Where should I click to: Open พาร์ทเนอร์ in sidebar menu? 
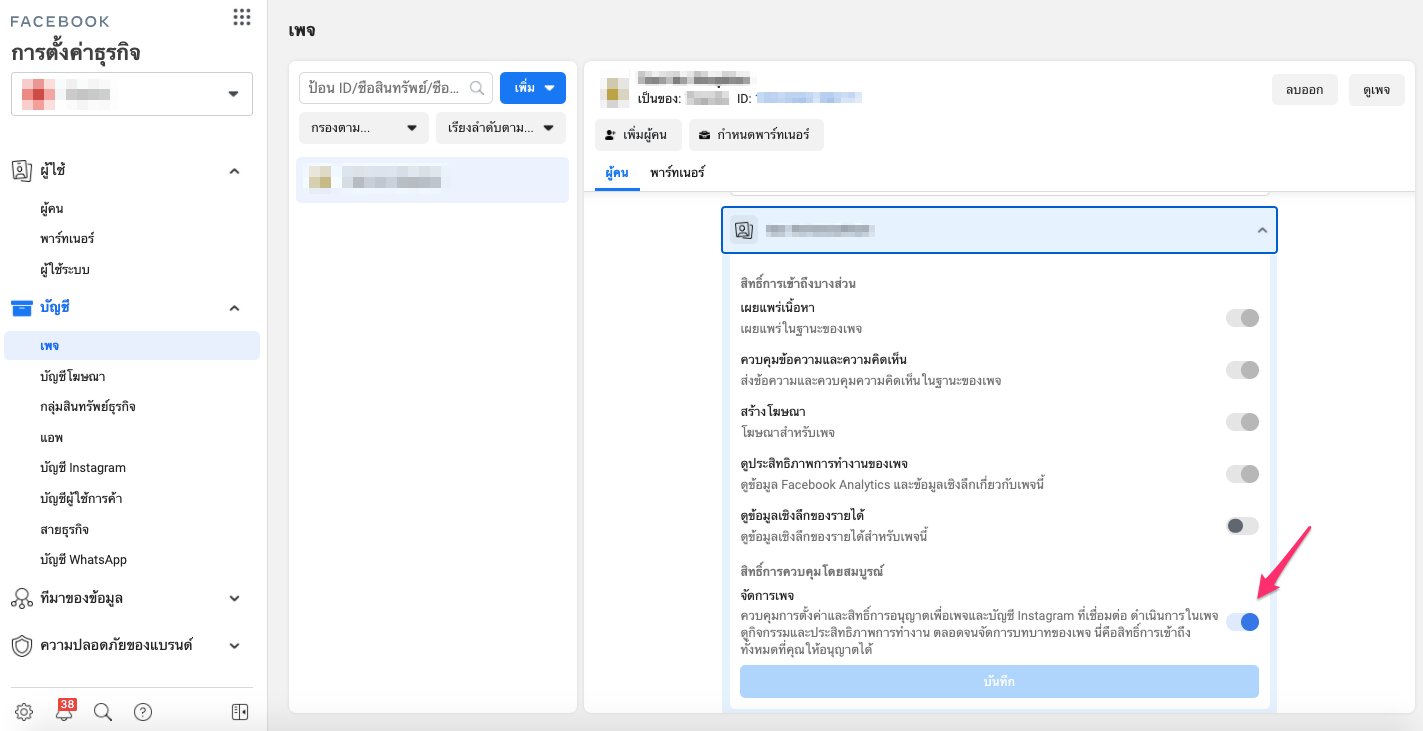tap(67, 239)
